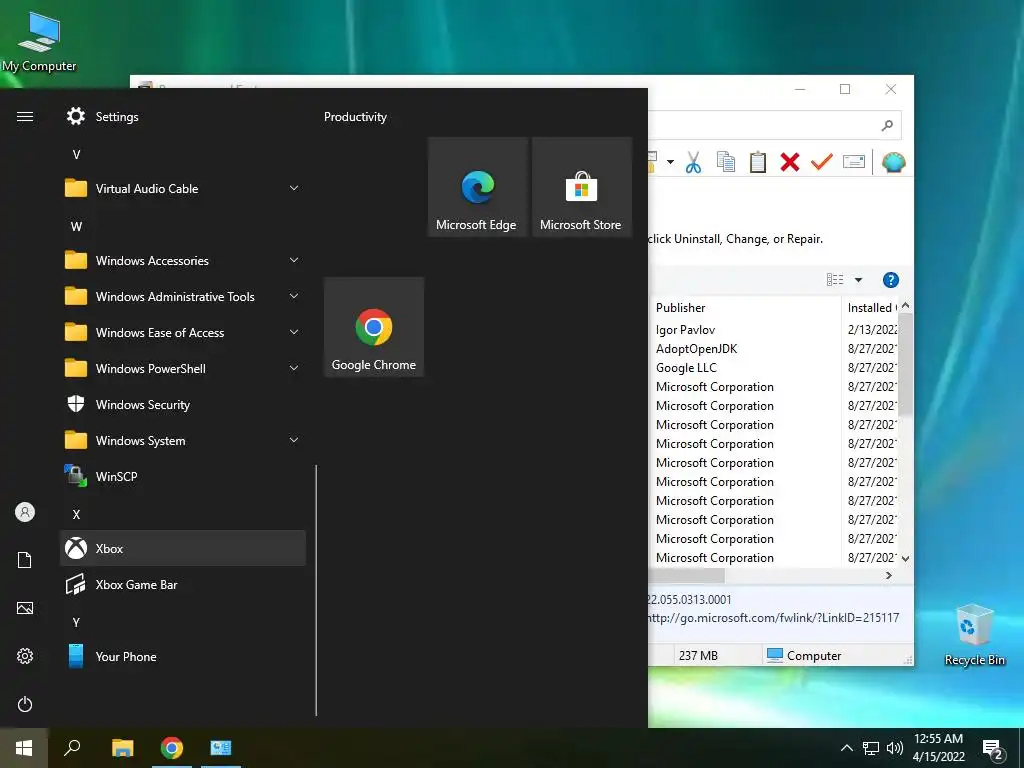Open the blue Help icon
The image size is (1024, 768).
[891, 280]
